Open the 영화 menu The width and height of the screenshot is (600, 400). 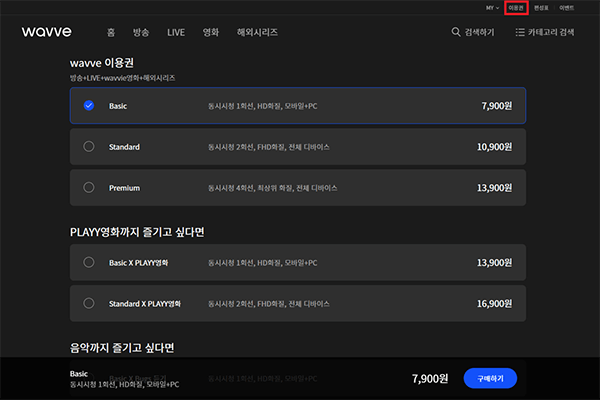click(x=211, y=32)
